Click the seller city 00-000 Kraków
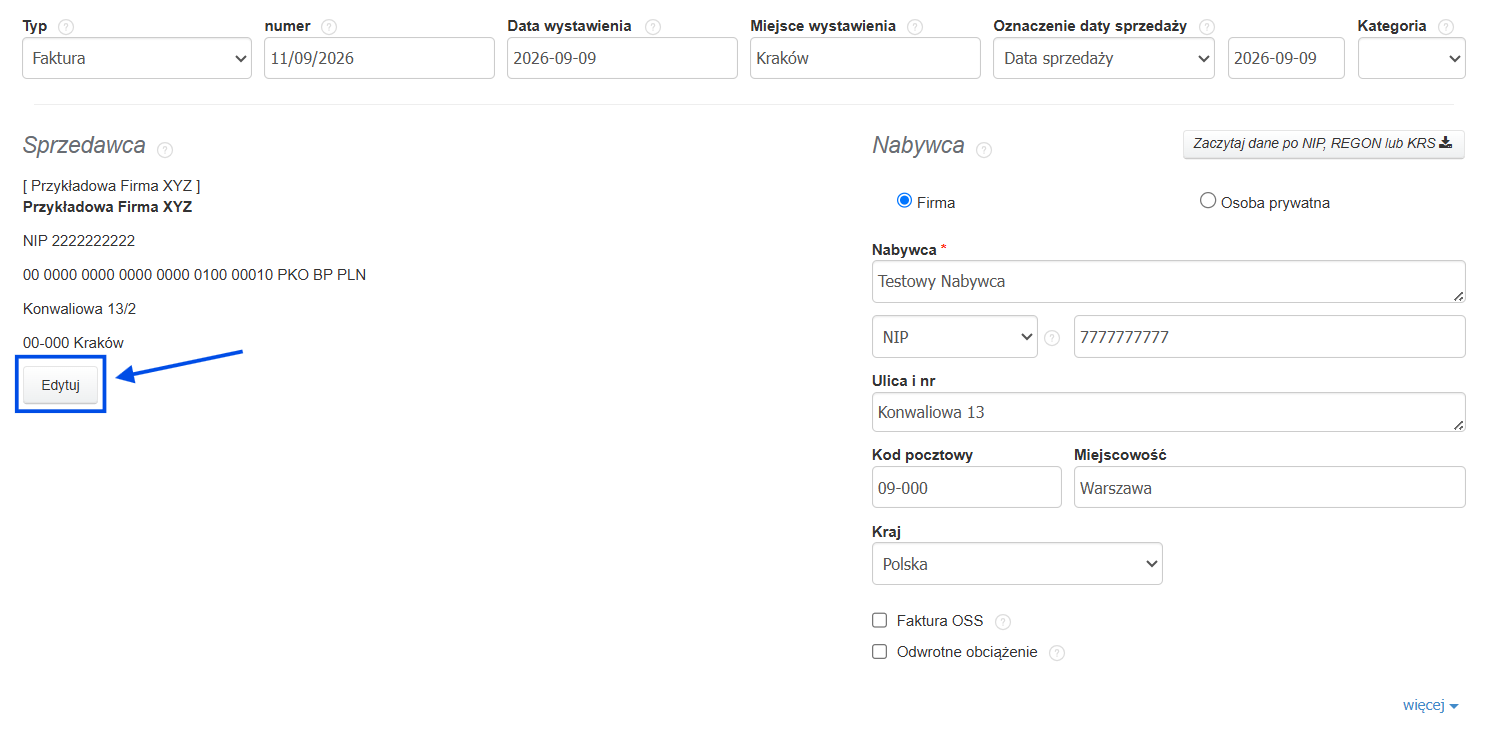Image resolution: width=1491 pixels, height=732 pixels. tap(73, 343)
